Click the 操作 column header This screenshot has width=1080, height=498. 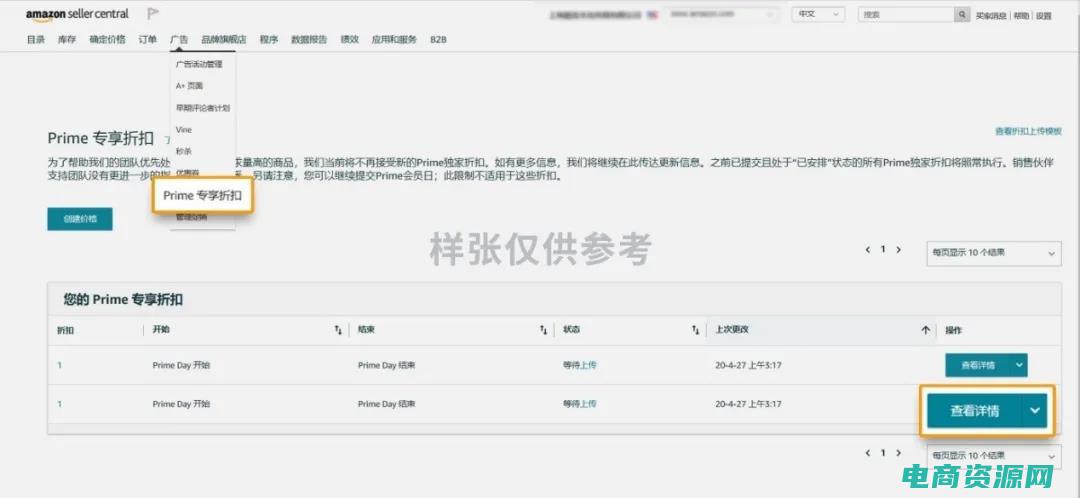953,331
